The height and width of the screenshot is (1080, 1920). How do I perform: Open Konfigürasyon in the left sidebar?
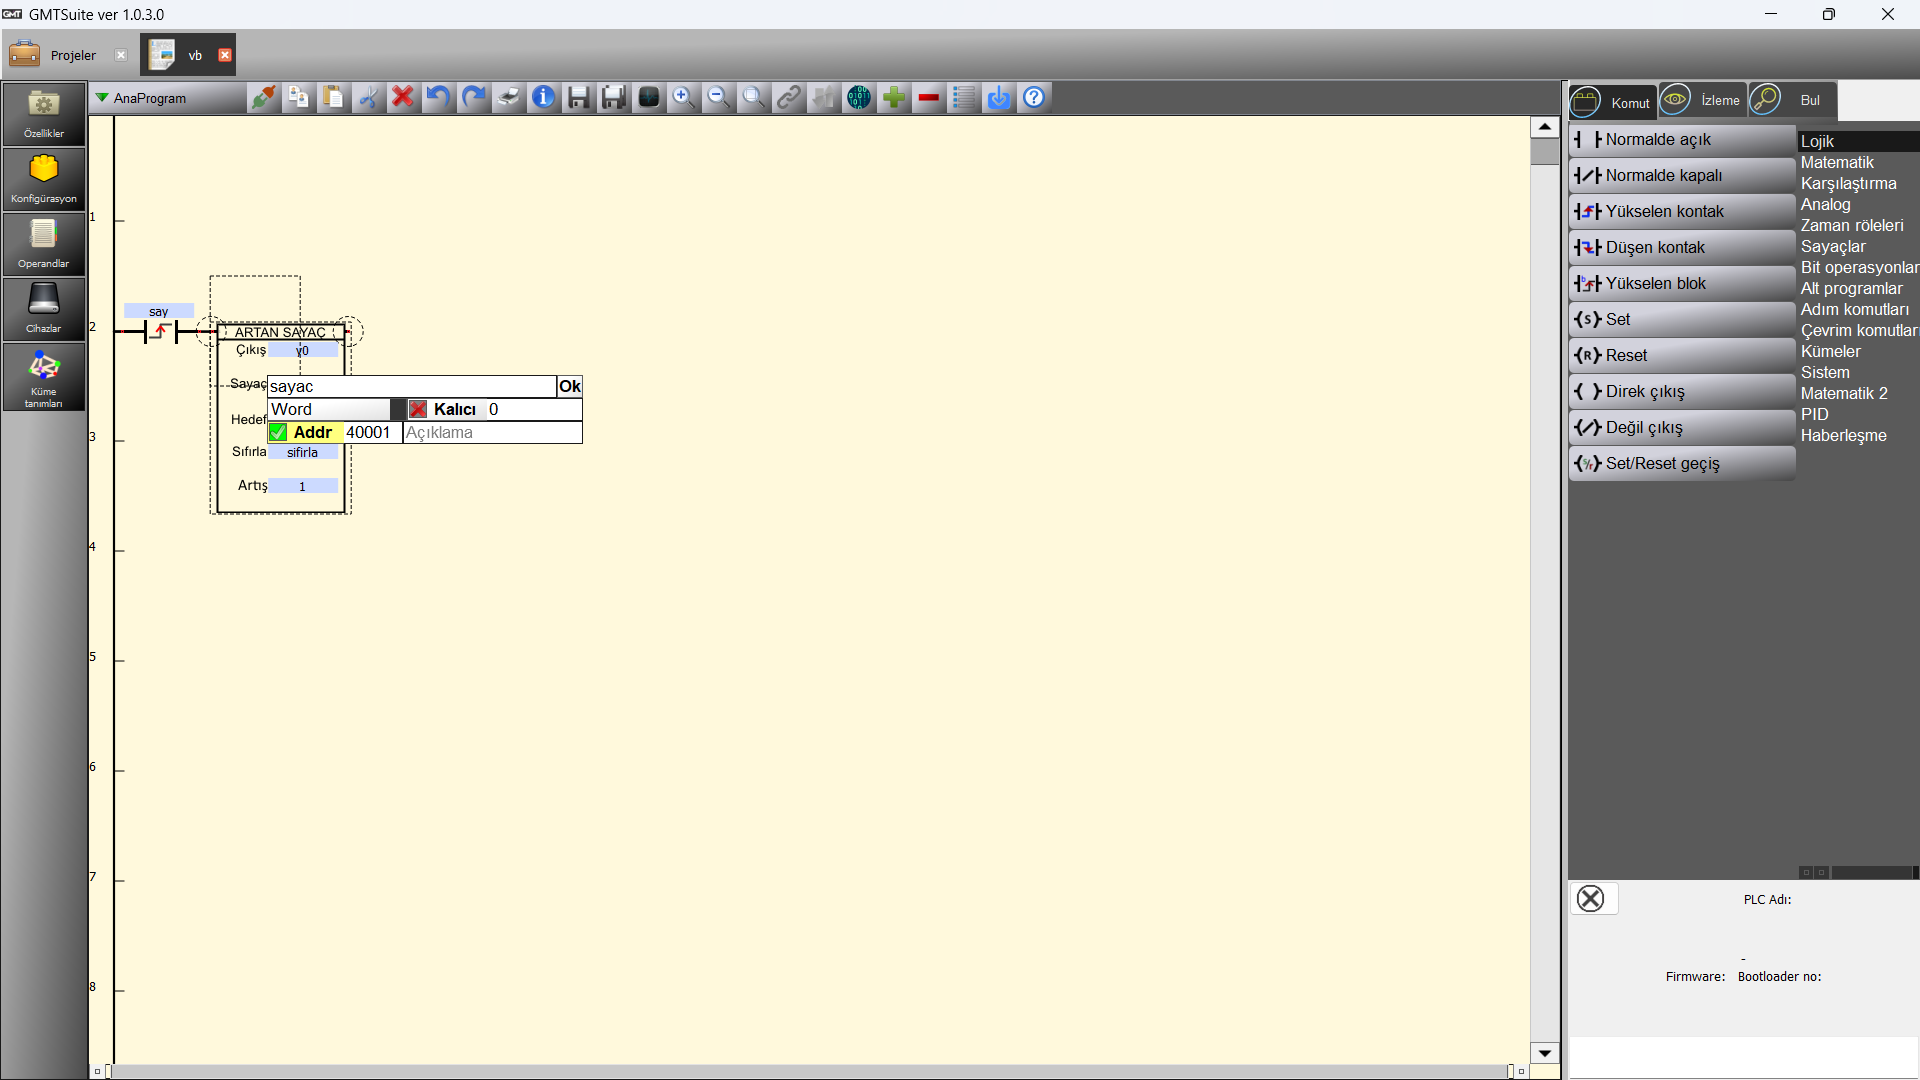tap(43, 178)
